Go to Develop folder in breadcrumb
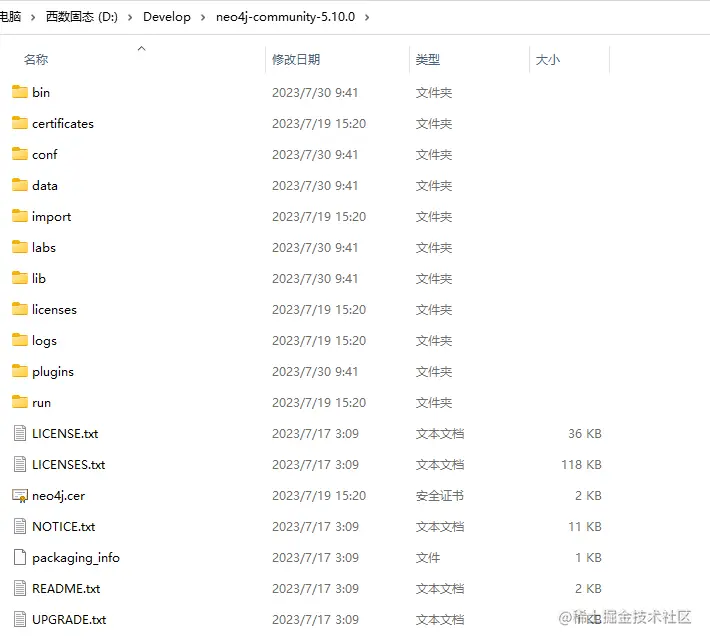The height and width of the screenshot is (644, 710). [167, 17]
